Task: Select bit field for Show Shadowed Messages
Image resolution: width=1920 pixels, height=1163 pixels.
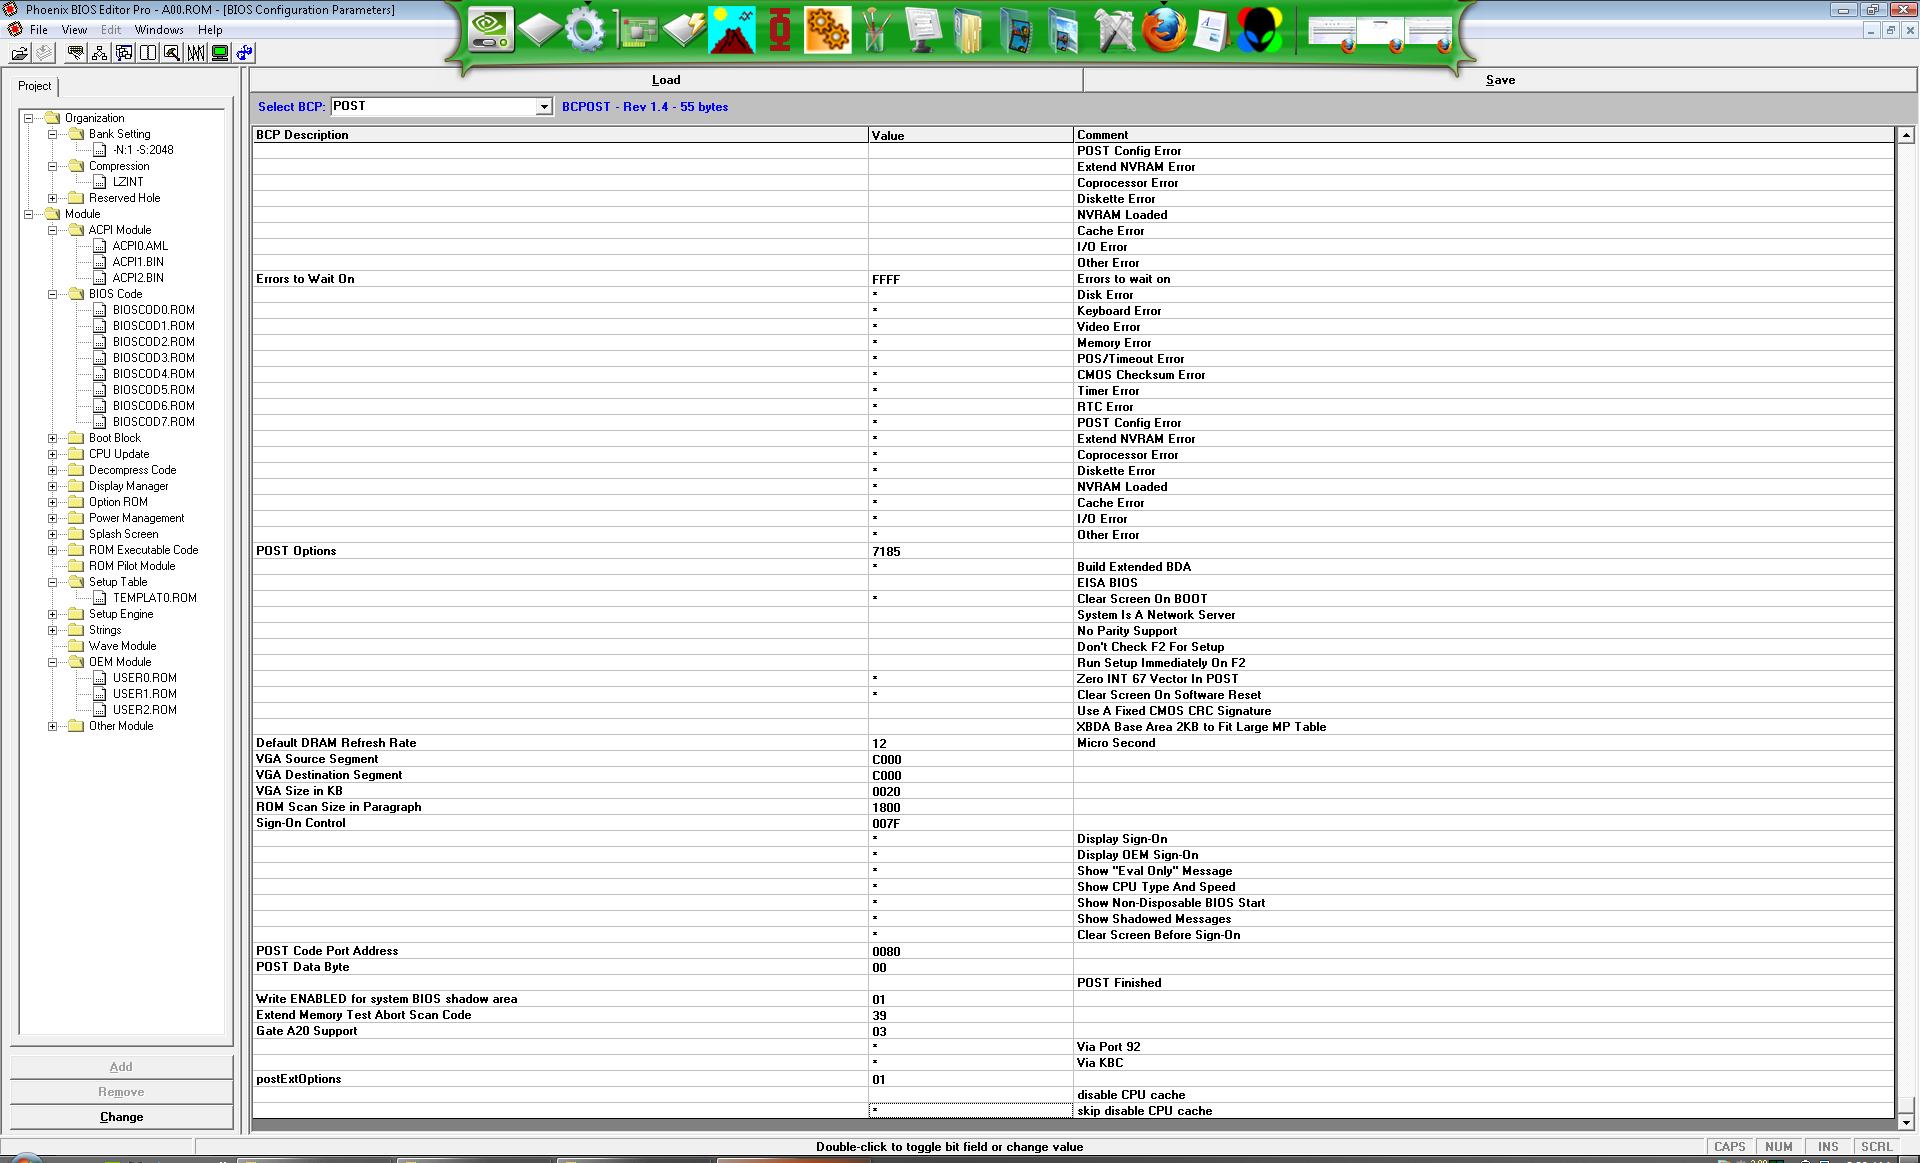Action: pyautogui.click(x=971, y=919)
